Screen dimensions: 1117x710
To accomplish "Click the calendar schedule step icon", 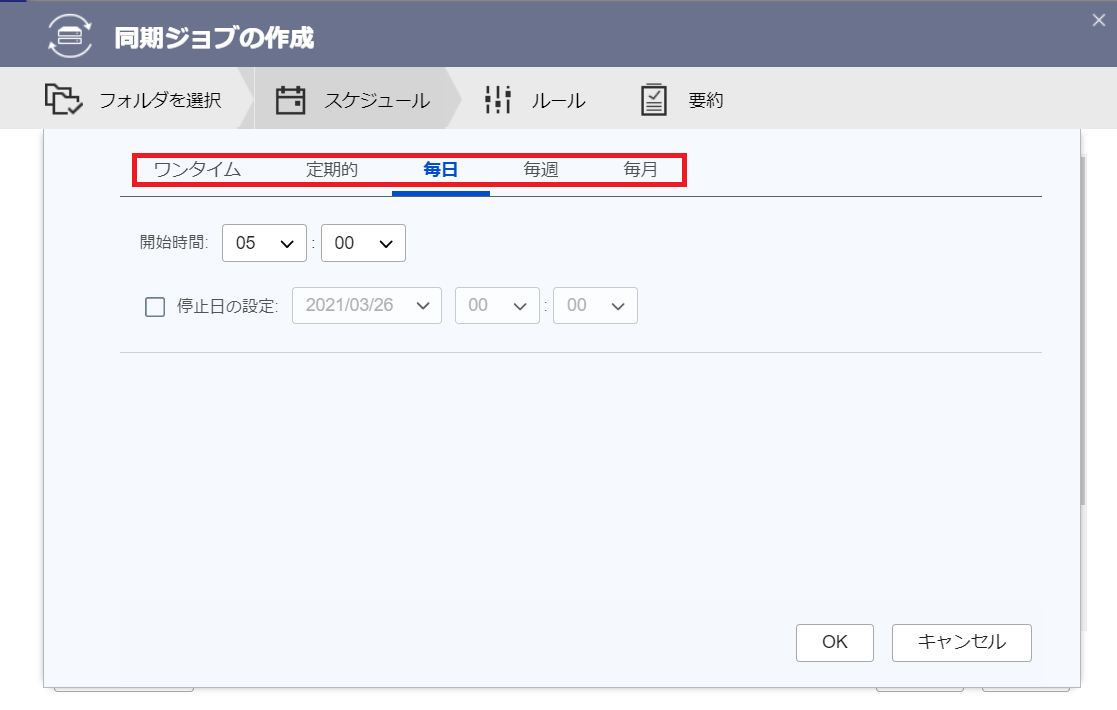I will pyautogui.click(x=291, y=100).
